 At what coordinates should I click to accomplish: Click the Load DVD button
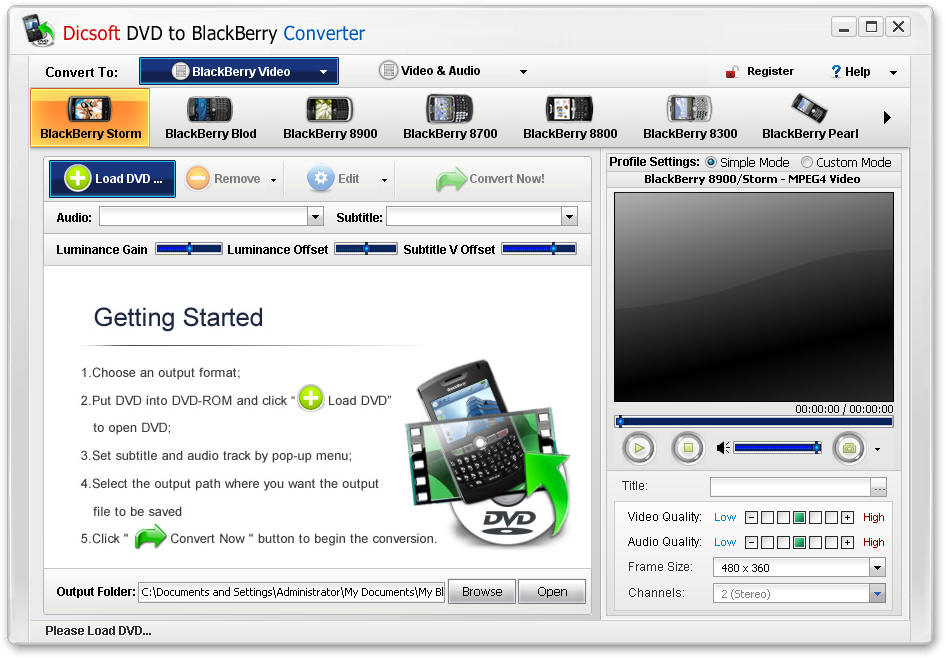point(113,178)
